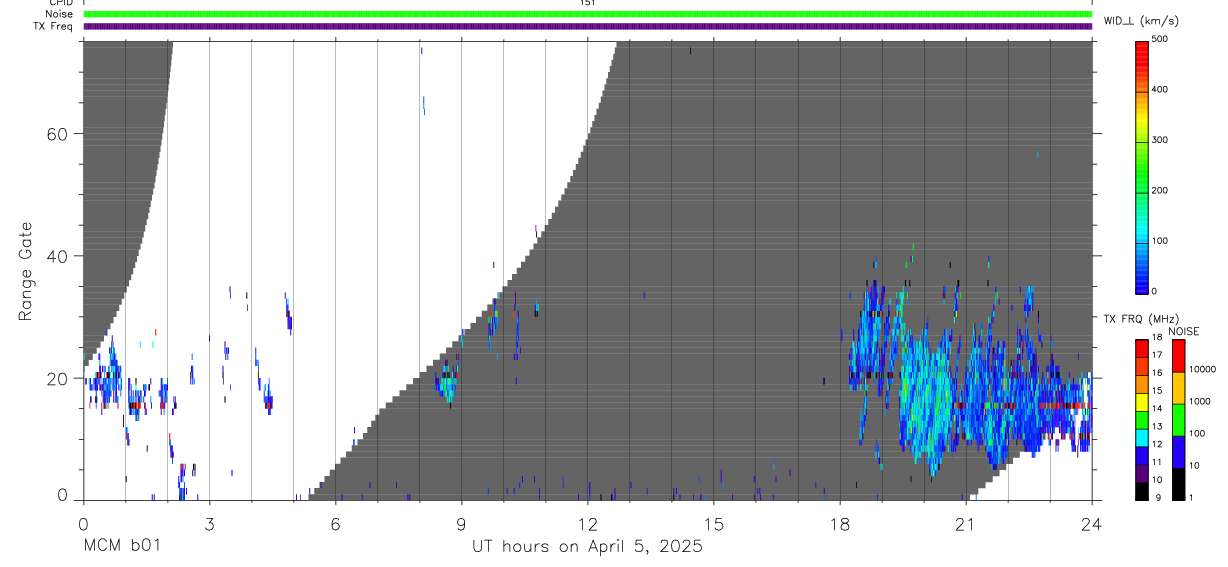1228x567 pixels.
Task: Click the 24 hour tick on time axis
Action: coord(1091,523)
